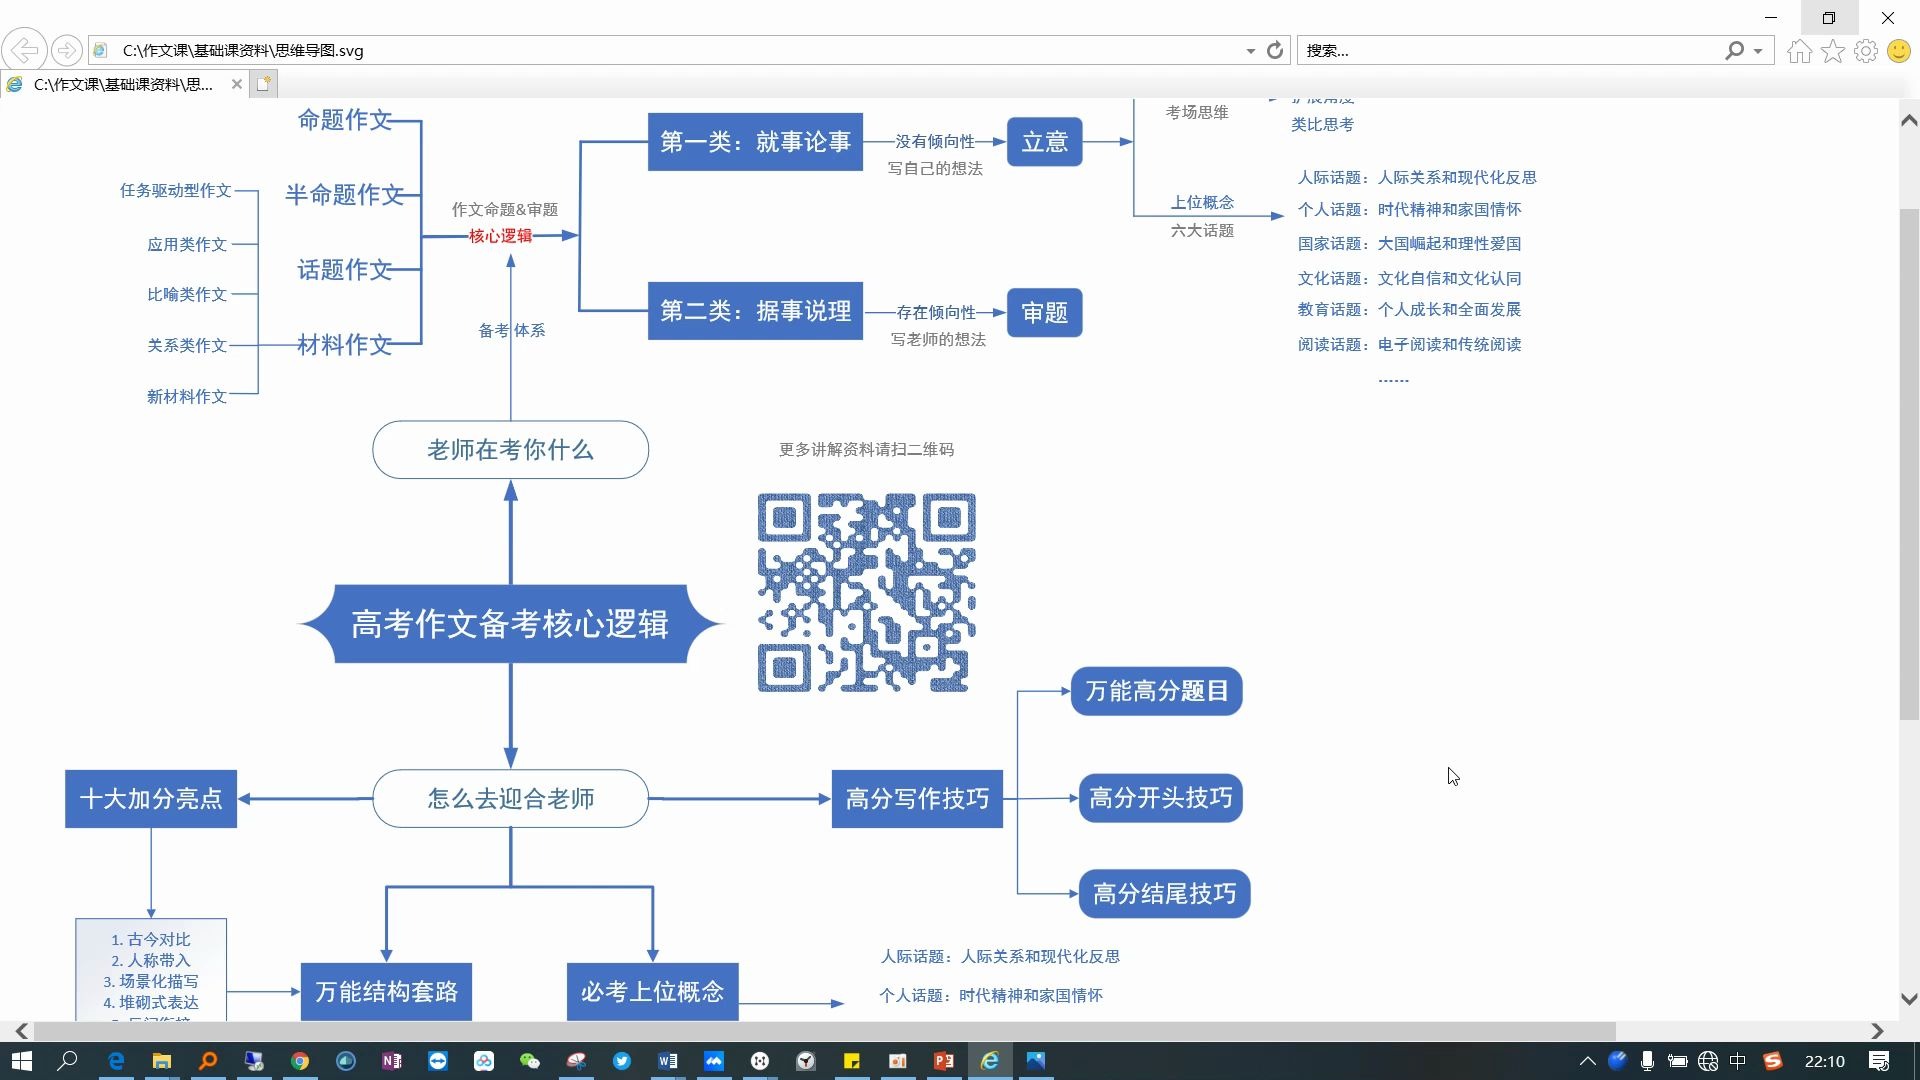Open a new tab with the new-tab button
The image size is (1920, 1080).
(264, 84)
